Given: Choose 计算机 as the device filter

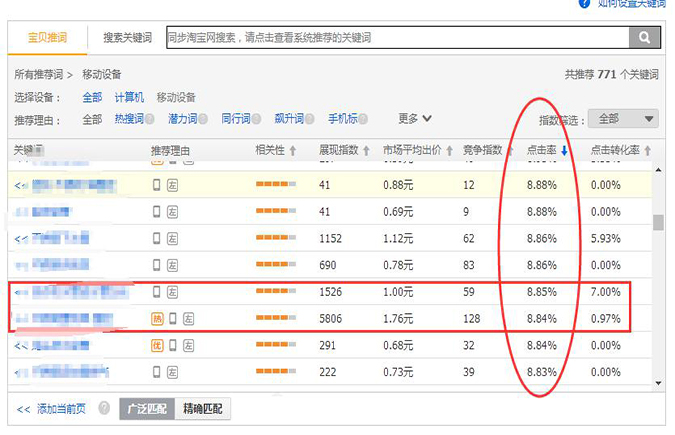Looking at the screenshot, I should (x=127, y=98).
